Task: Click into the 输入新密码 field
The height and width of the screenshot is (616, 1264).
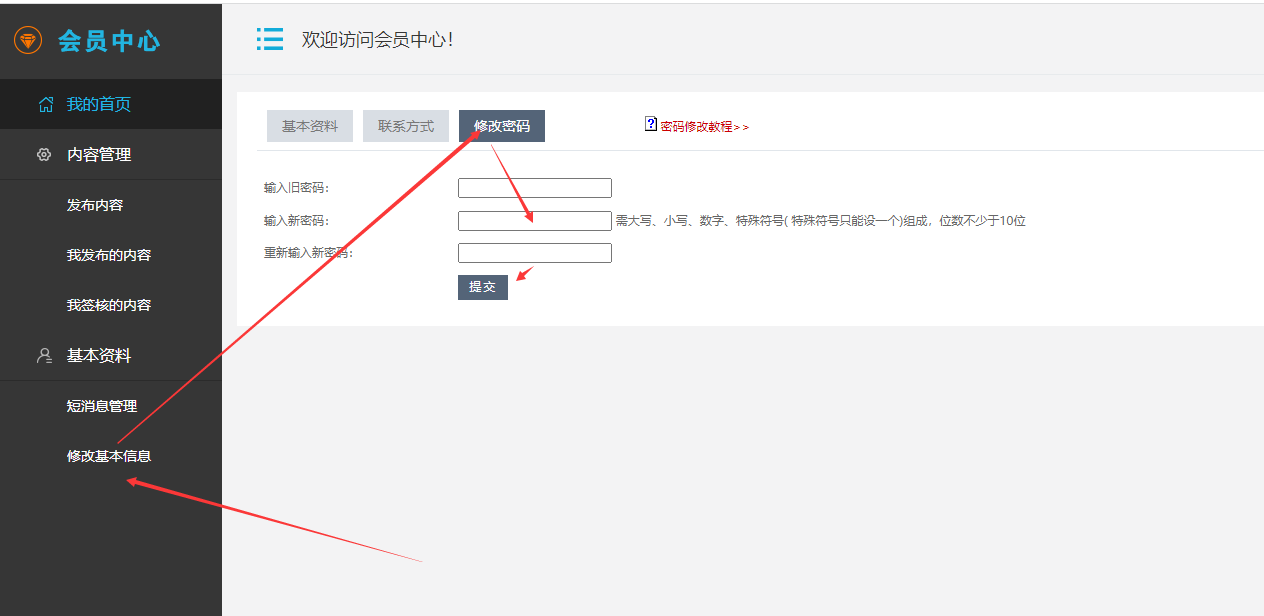Action: (534, 221)
